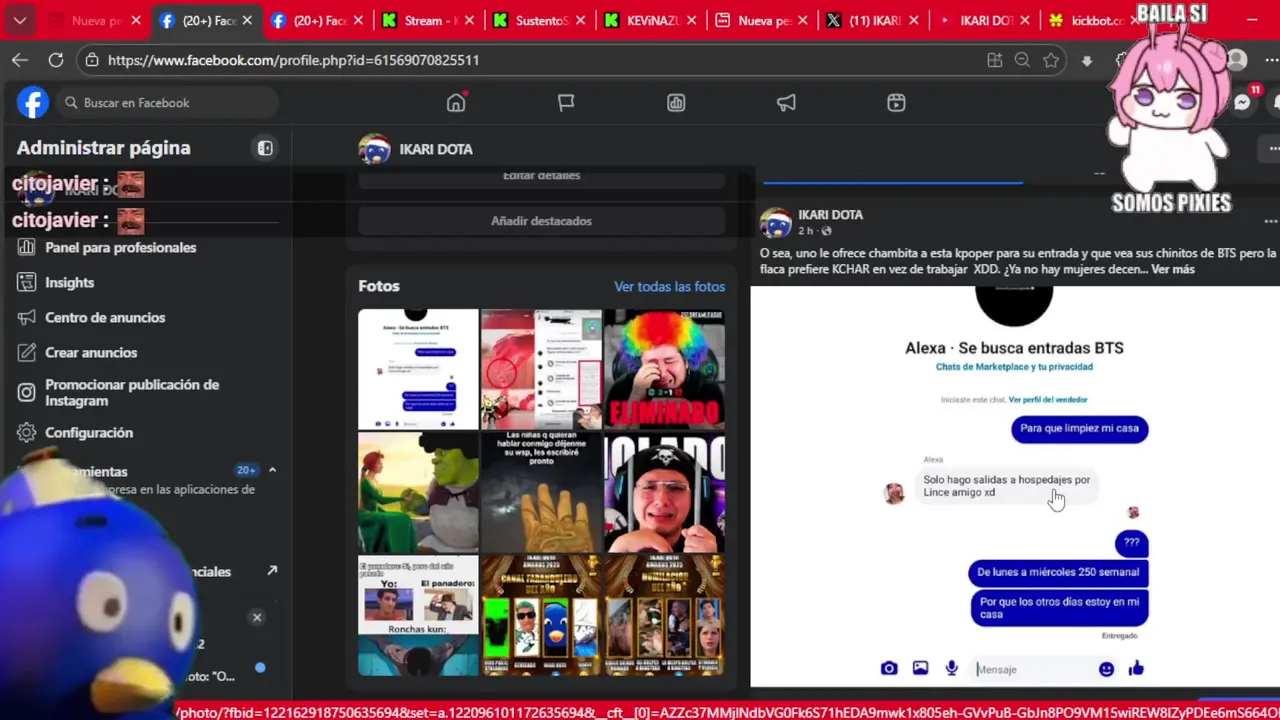Open post options three dots menu
The image size is (1280, 720).
[1270, 221]
